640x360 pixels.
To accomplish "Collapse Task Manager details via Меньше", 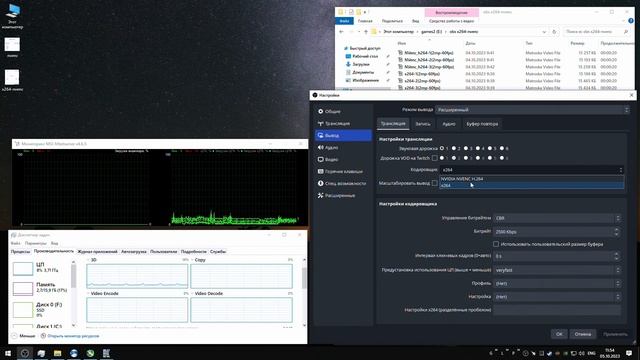I will click(24, 336).
